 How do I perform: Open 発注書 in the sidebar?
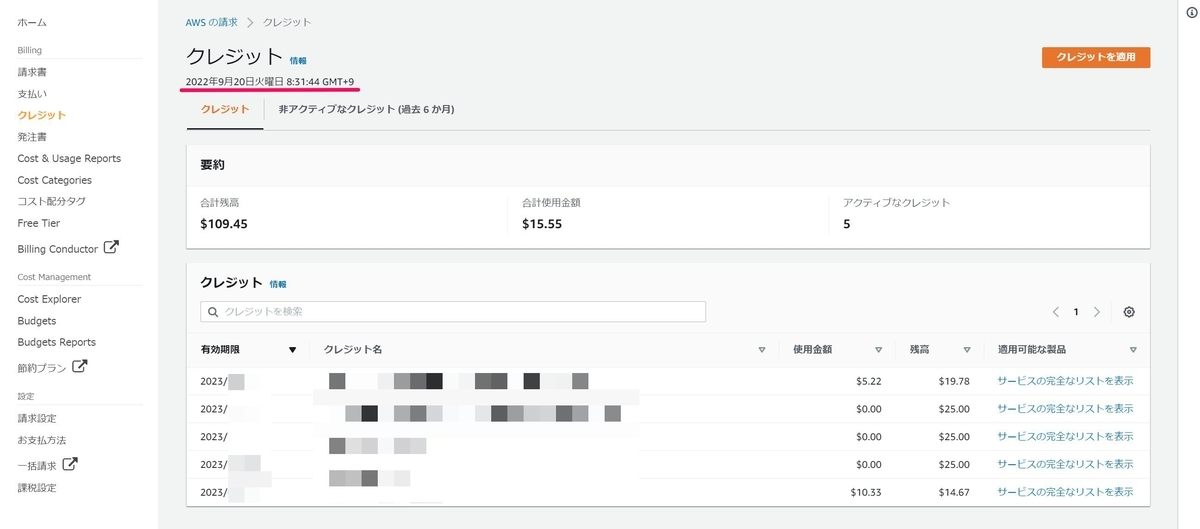[x=32, y=137]
